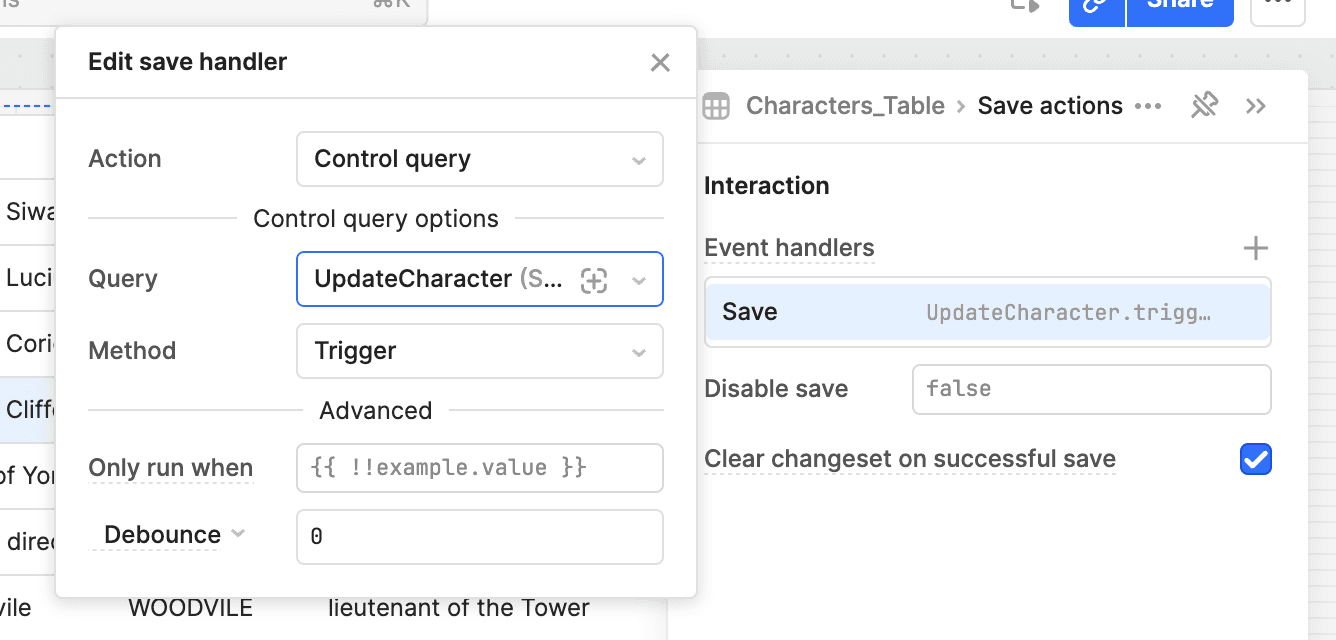Edit the Disable save field
This screenshot has width=1336, height=640.
click(1090, 389)
